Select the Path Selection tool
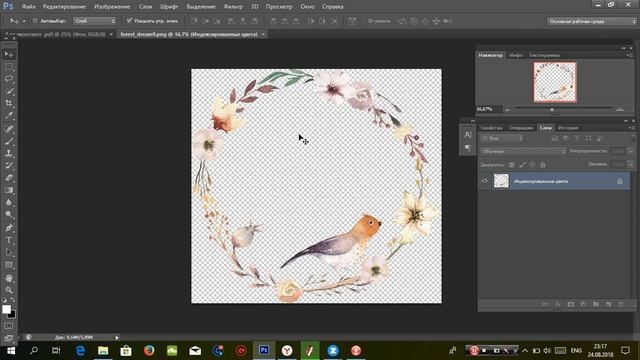This screenshot has width=640, height=360. pyautogui.click(x=9, y=253)
